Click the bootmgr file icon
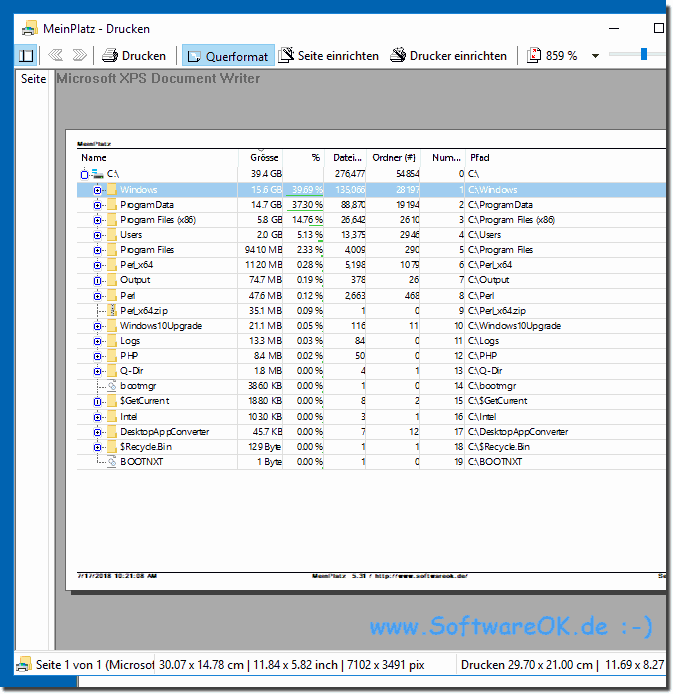The image size is (673, 694). 112,386
